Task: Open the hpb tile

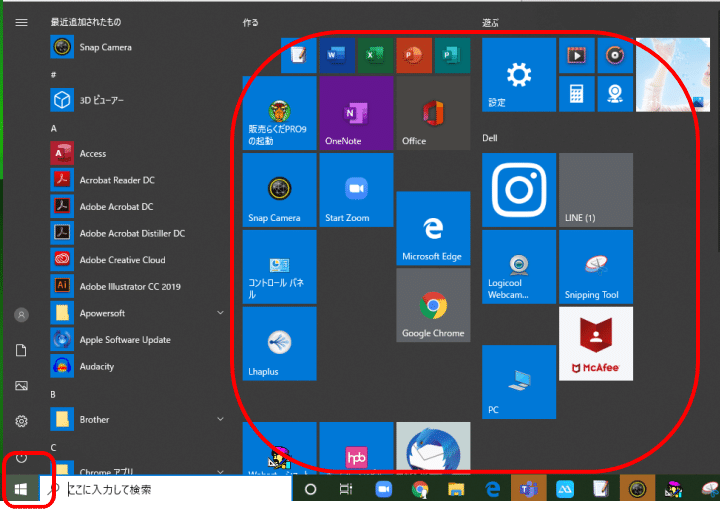Action: [356, 448]
